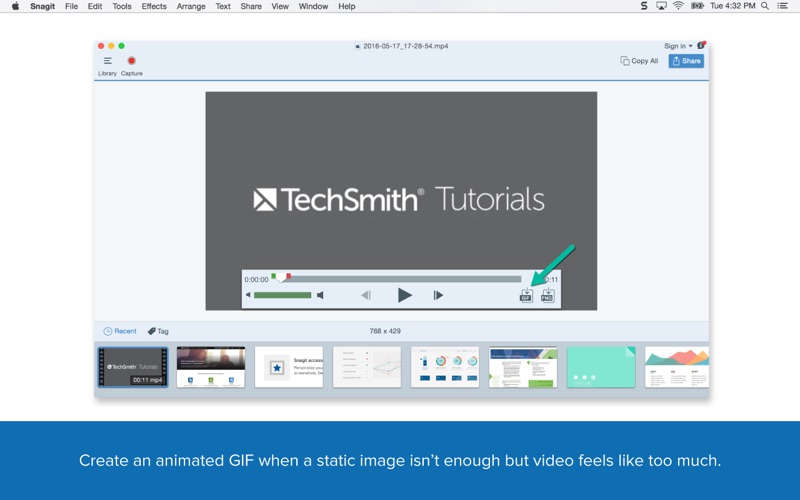800x500 pixels.
Task: Switch tray to Tag view
Action: click(x=158, y=331)
